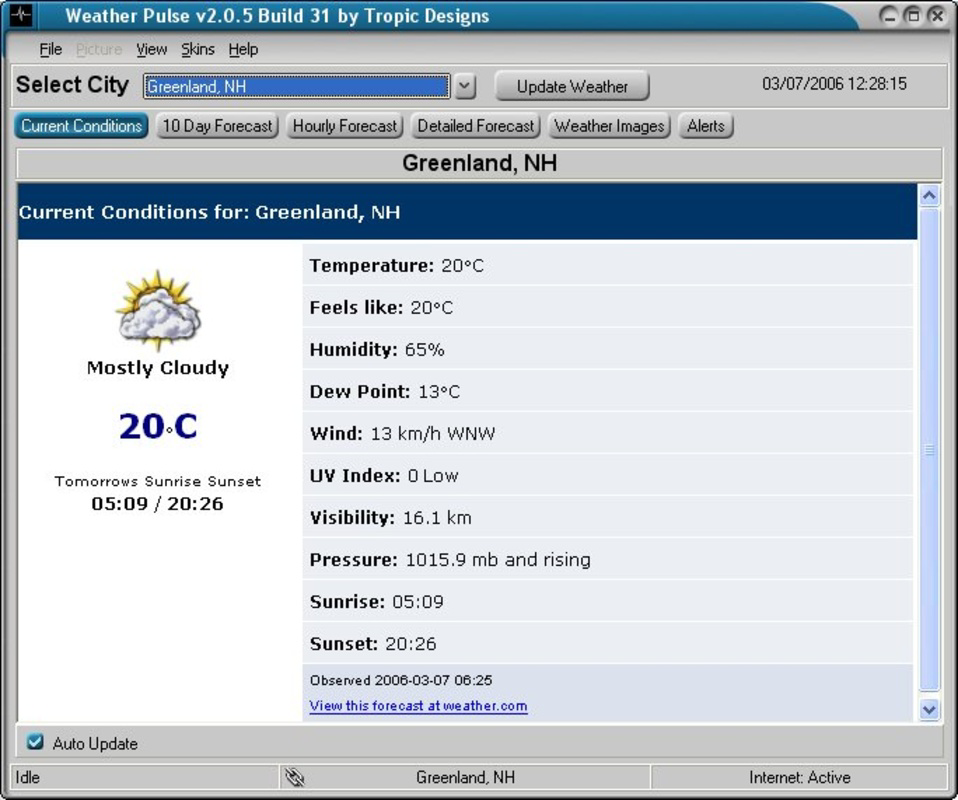958x800 pixels.
Task: Switch to the Detailed Forecast tab
Action: 476,126
